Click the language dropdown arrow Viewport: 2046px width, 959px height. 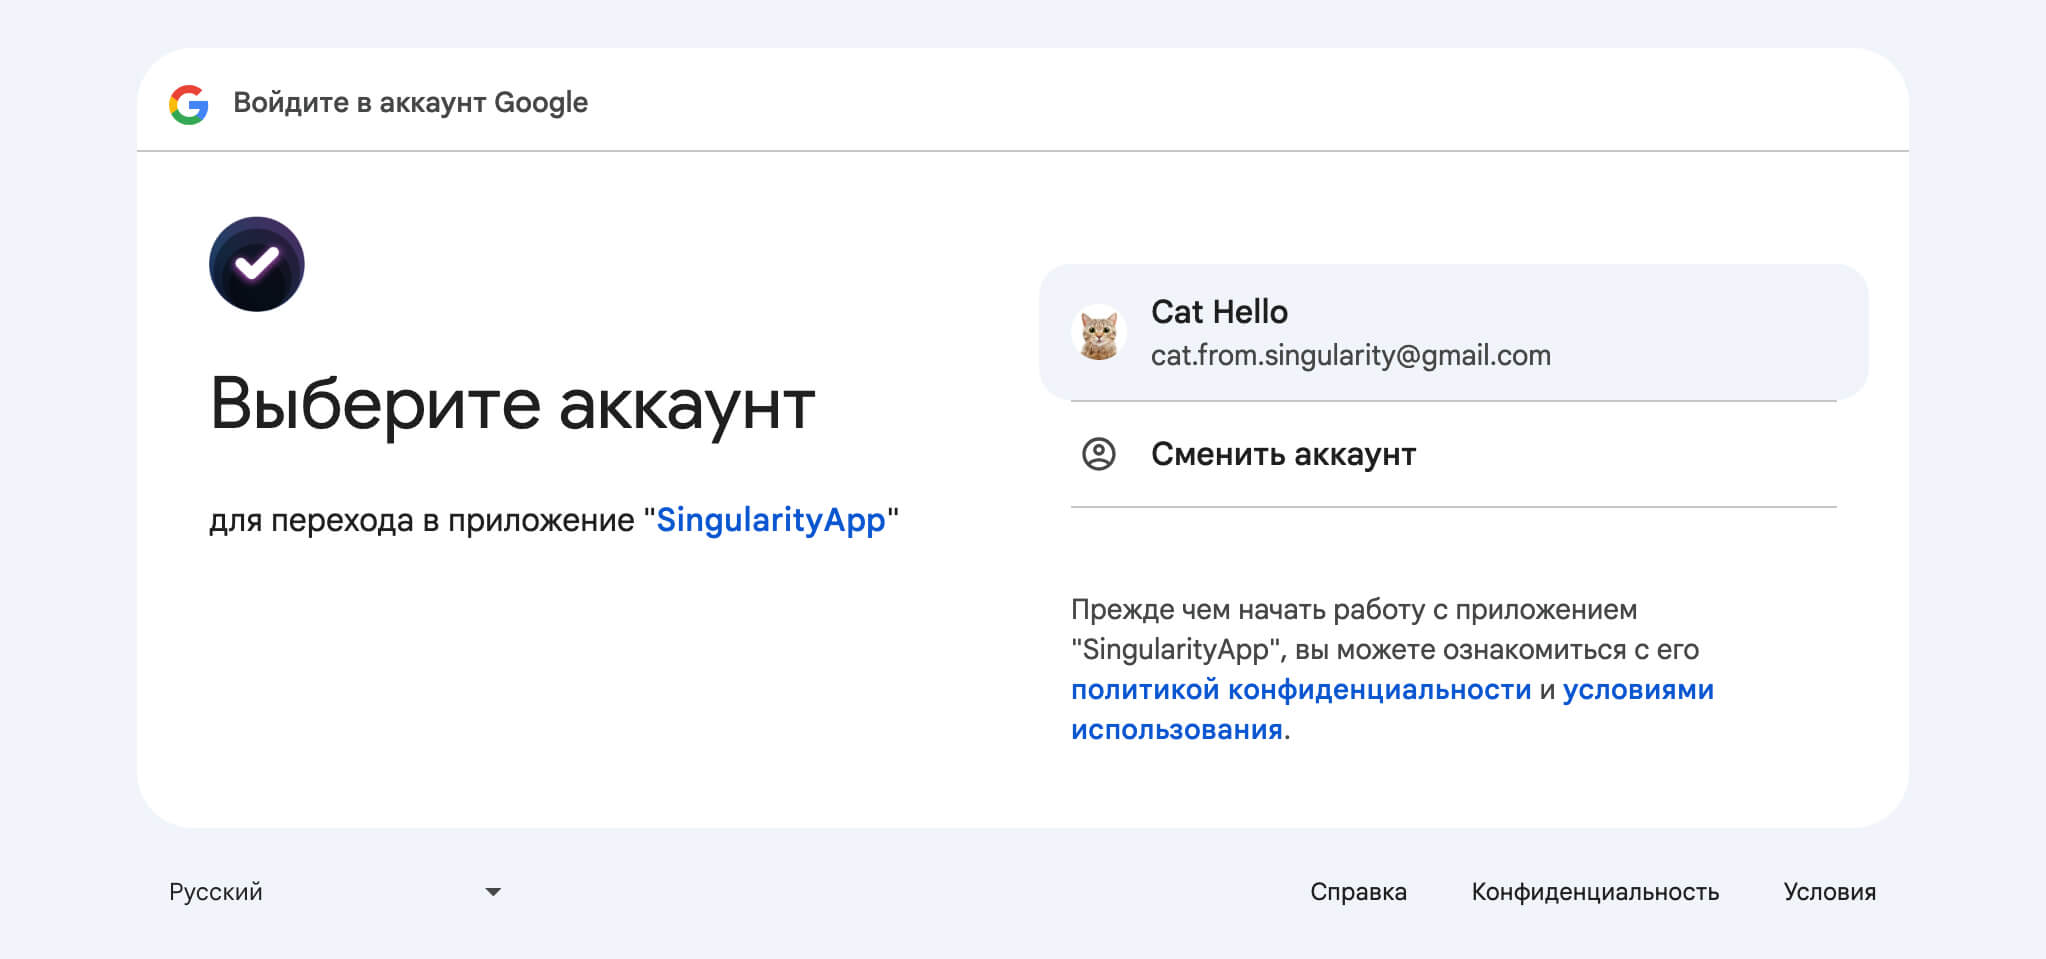(x=492, y=892)
